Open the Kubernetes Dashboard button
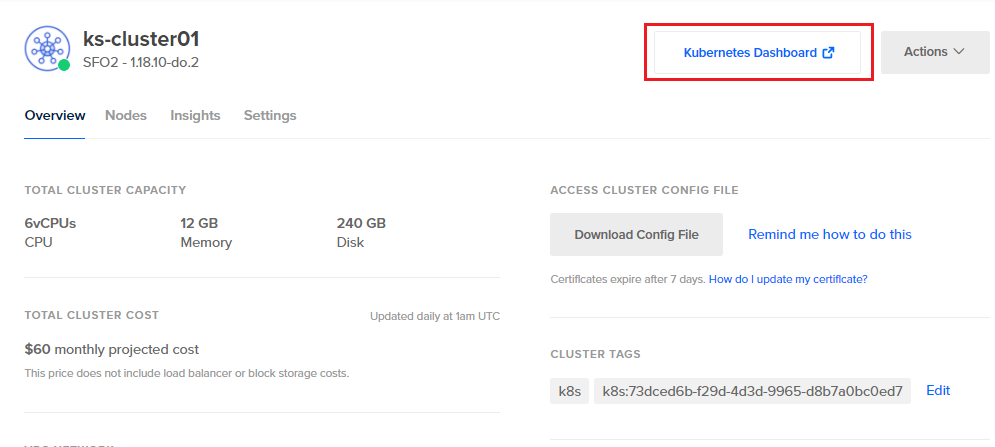This screenshot has width=995, height=447. [x=758, y=53]
